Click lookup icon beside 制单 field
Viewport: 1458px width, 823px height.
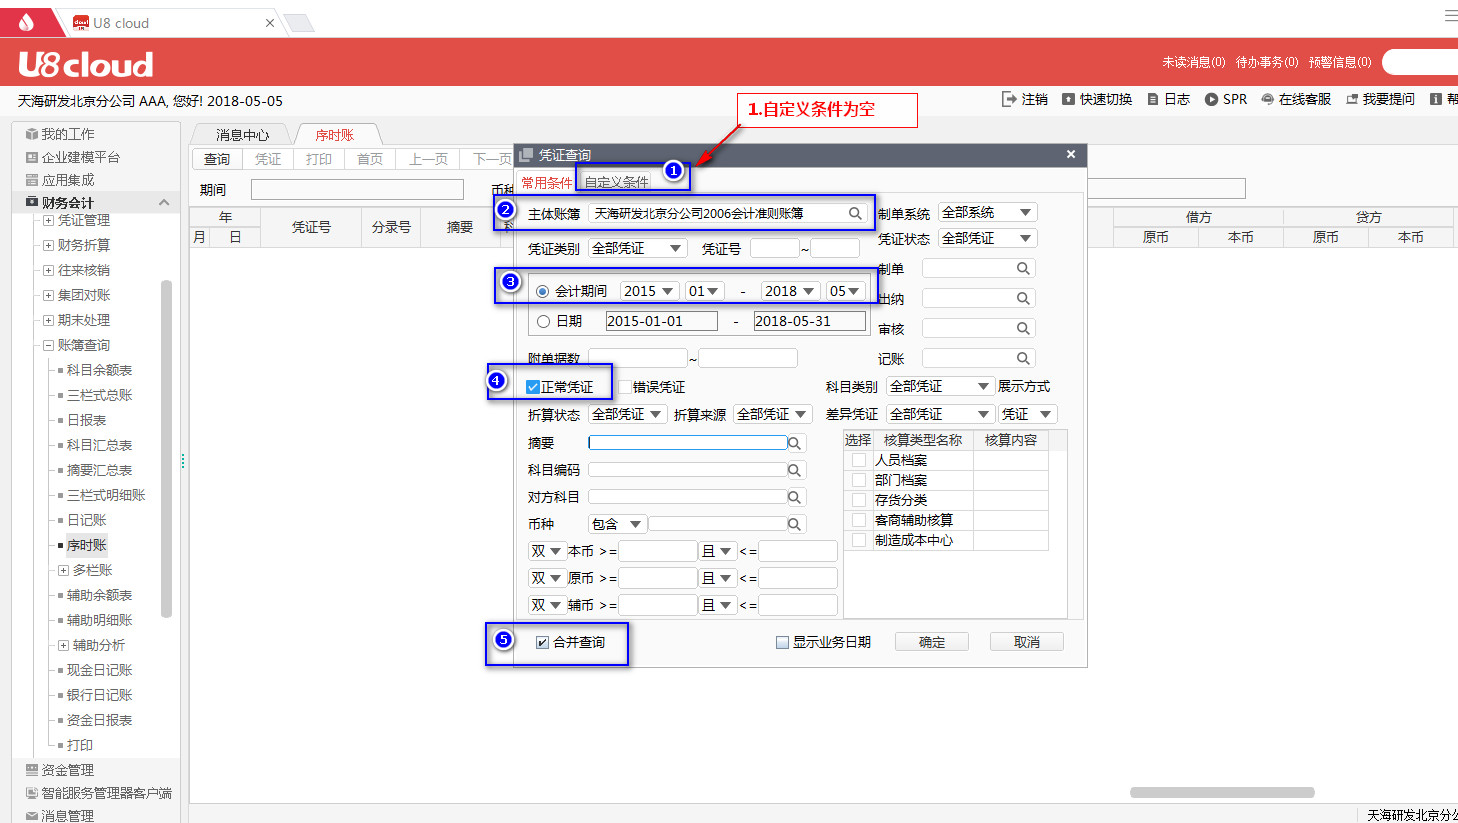[x=1023, y=268]
